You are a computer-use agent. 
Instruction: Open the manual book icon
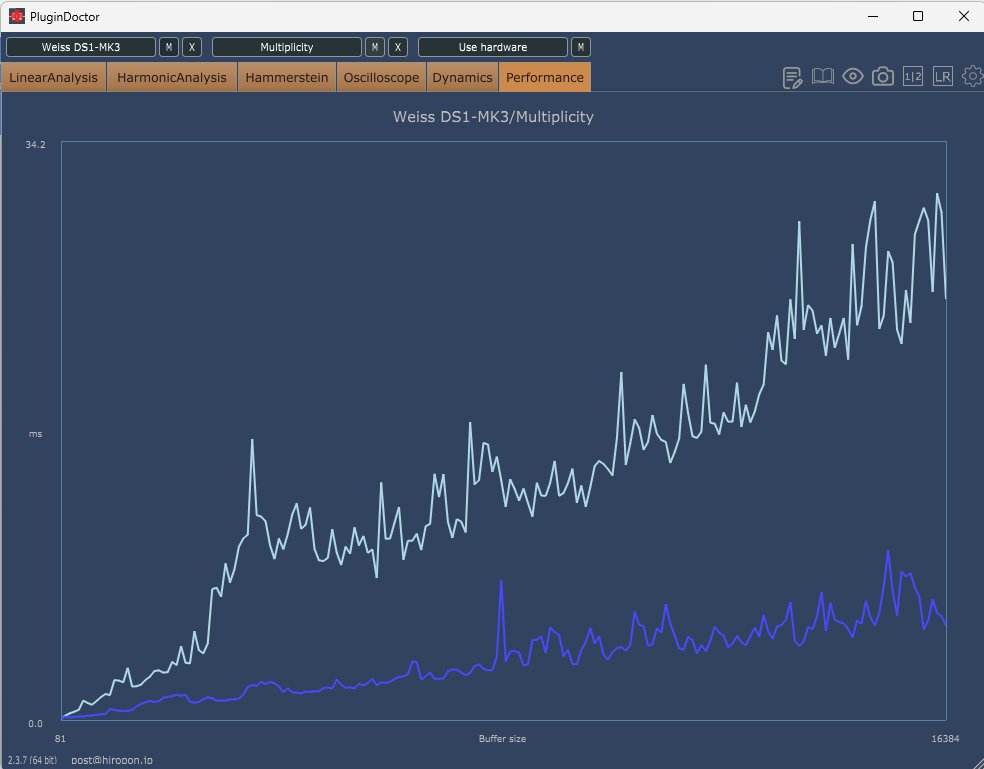pos(823,77)
